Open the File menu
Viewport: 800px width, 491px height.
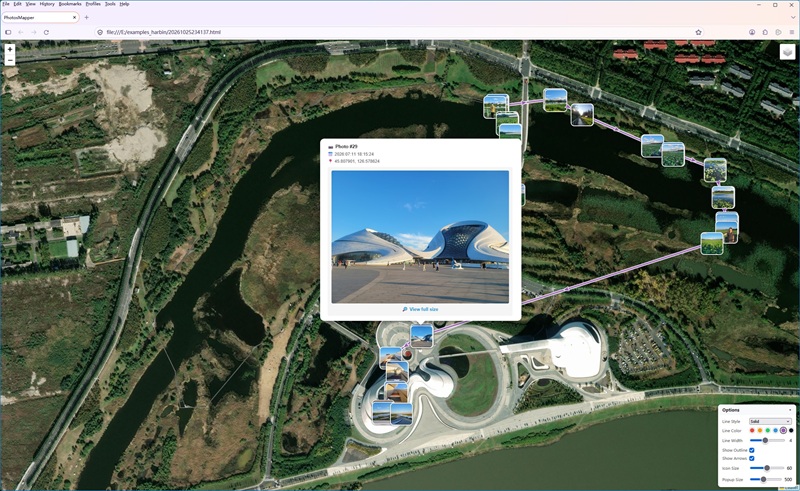(6, 4)
